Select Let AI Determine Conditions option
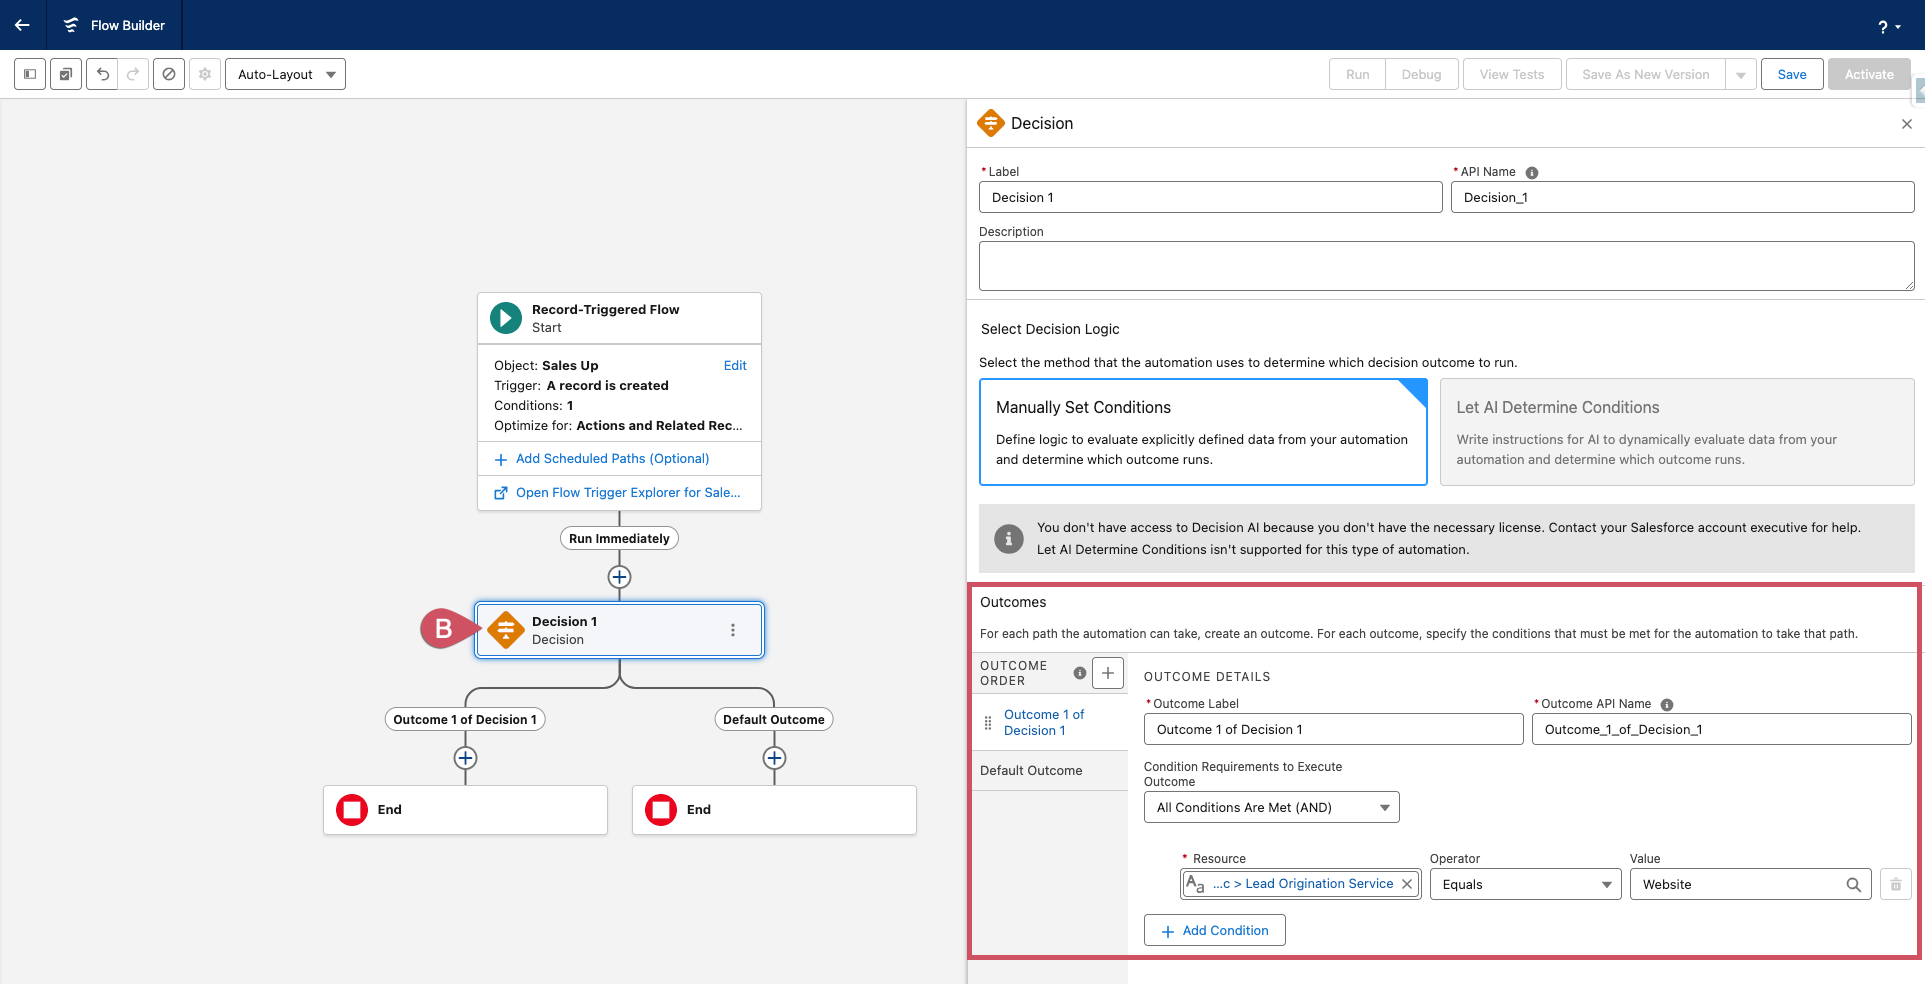The image size is (1925, 984). click(1677, 432)
